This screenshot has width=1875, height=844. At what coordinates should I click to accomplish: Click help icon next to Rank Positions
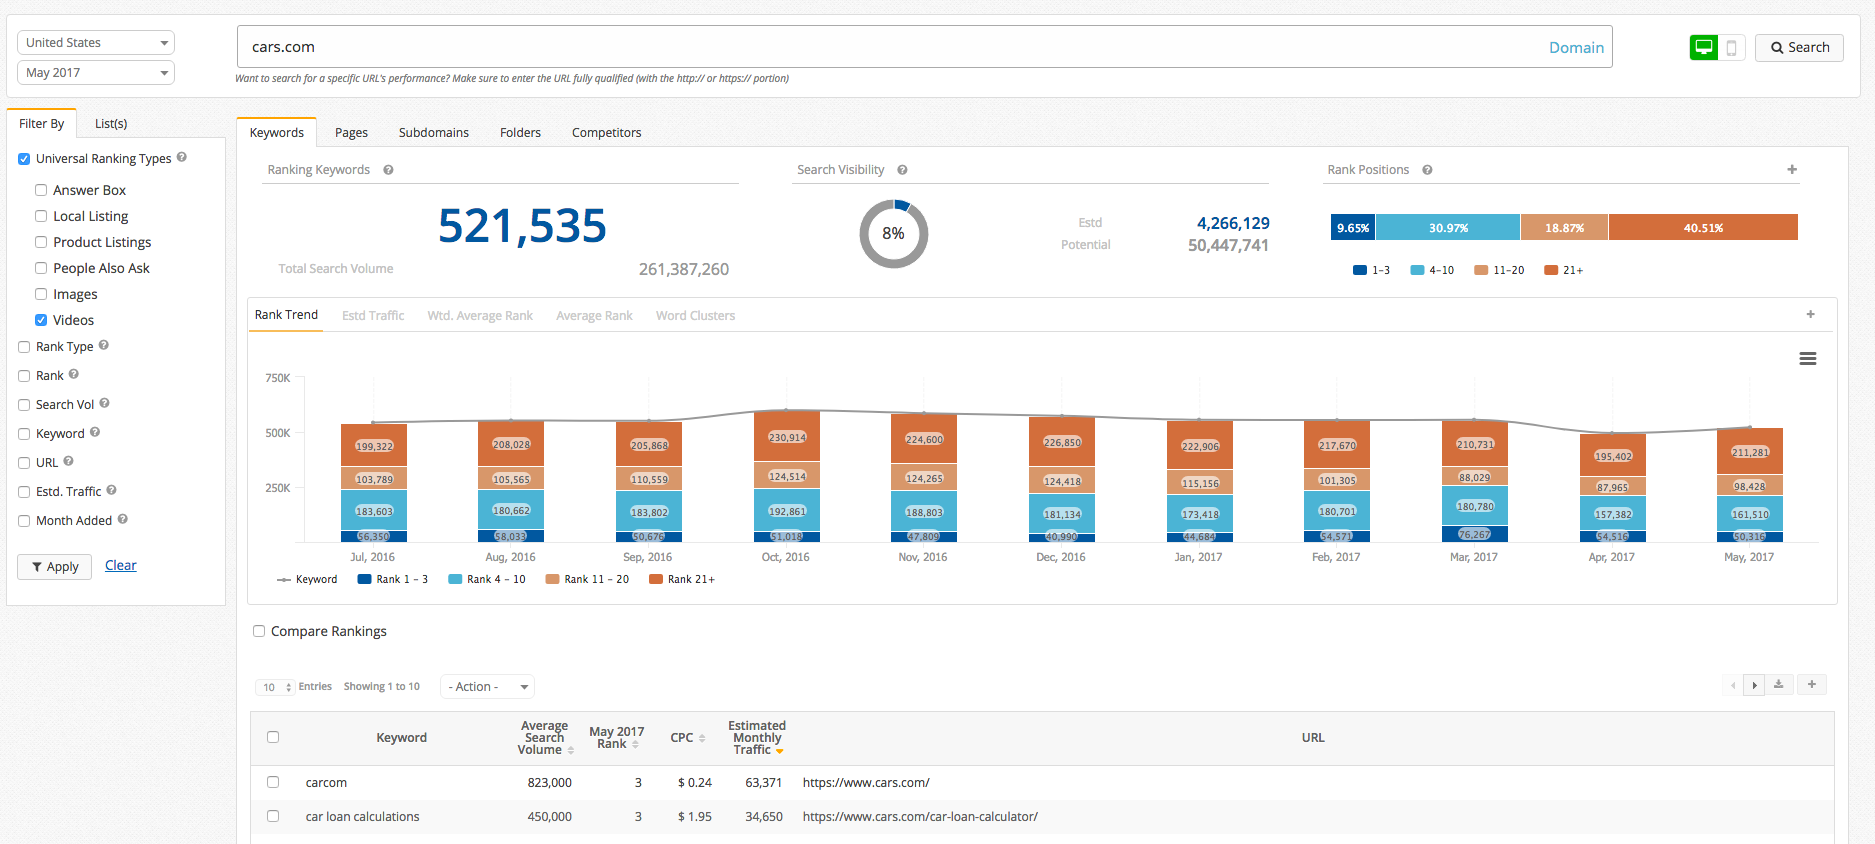(1427, 170)
